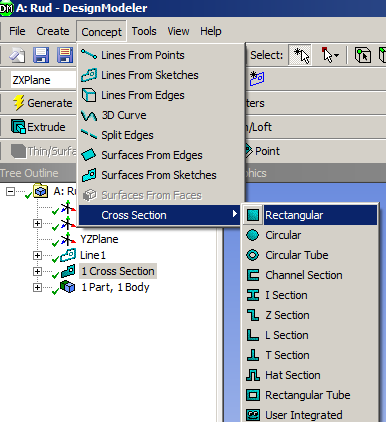The image size is (386, 422).
Task: Click the New file toolbar icon
Action: (17, 55)
